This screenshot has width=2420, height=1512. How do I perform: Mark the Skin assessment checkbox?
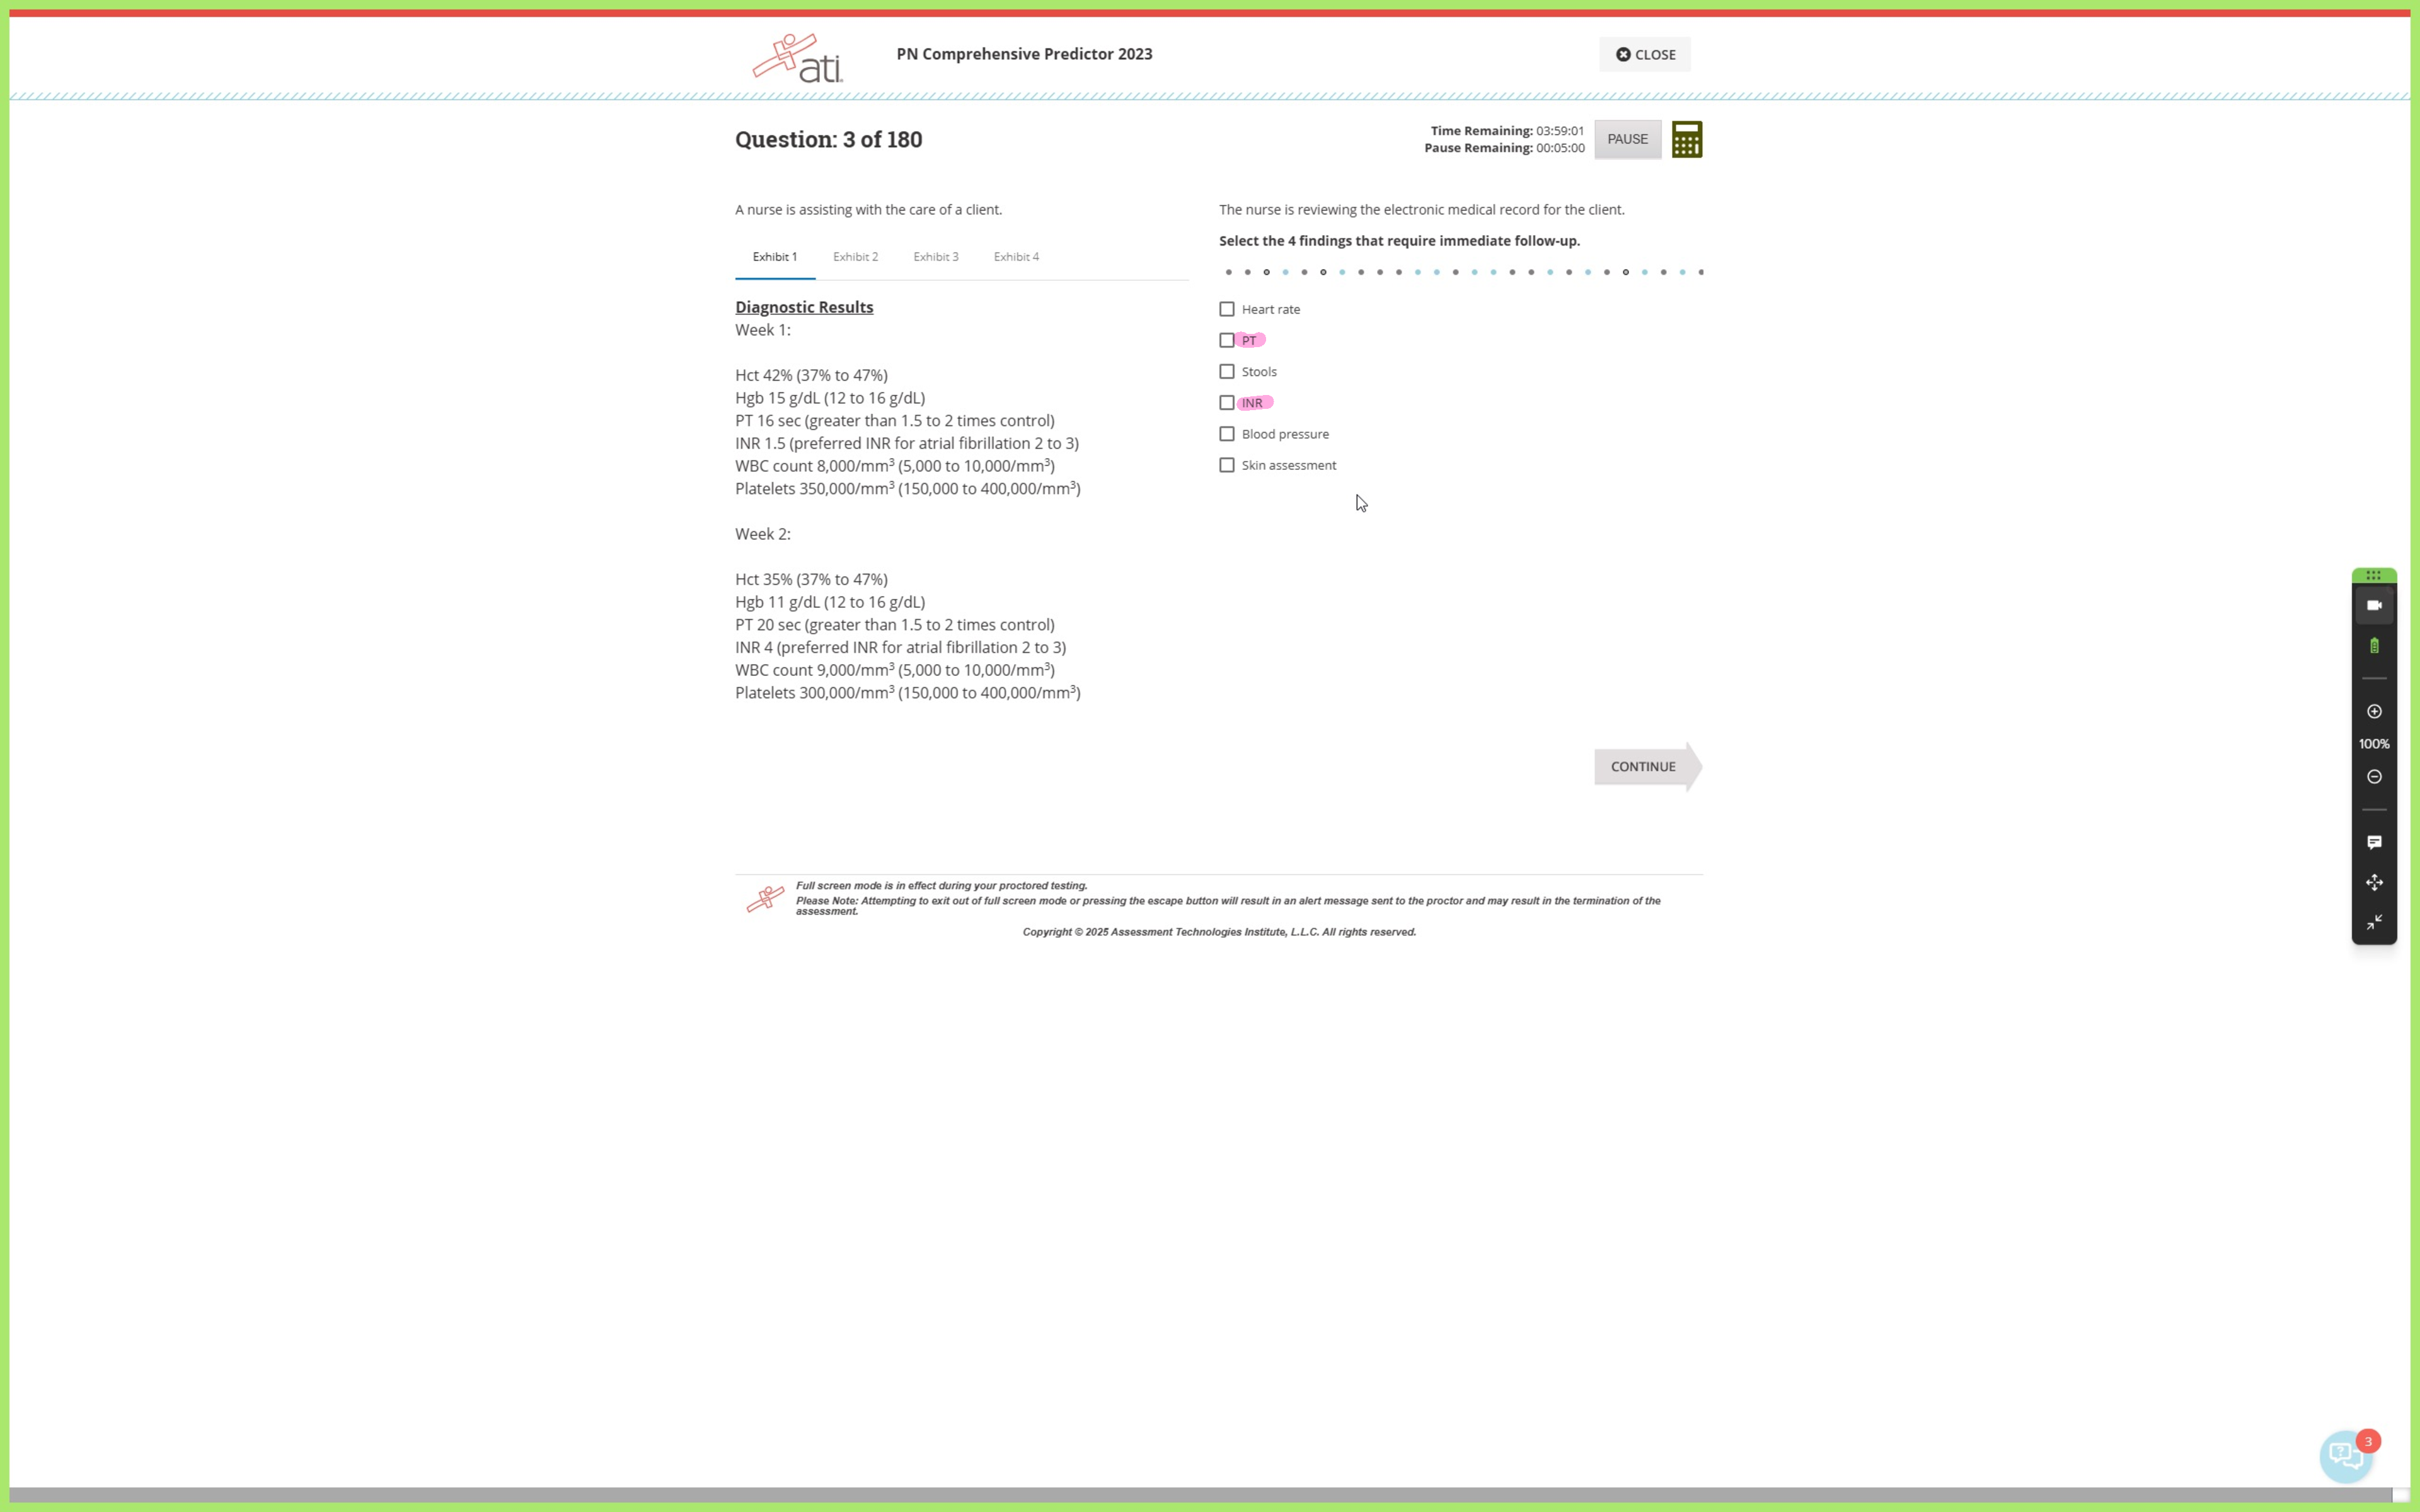1227,465
